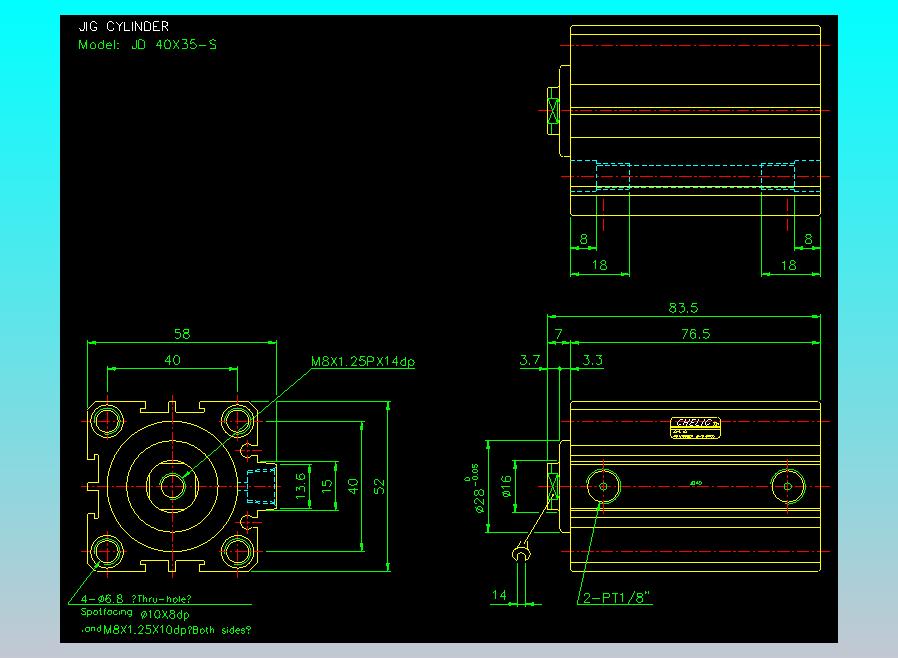Click the "ø28" toleranced diameter dimension
Image resolution: width=898 pixels, height=658 pixels.
point(476,488)
